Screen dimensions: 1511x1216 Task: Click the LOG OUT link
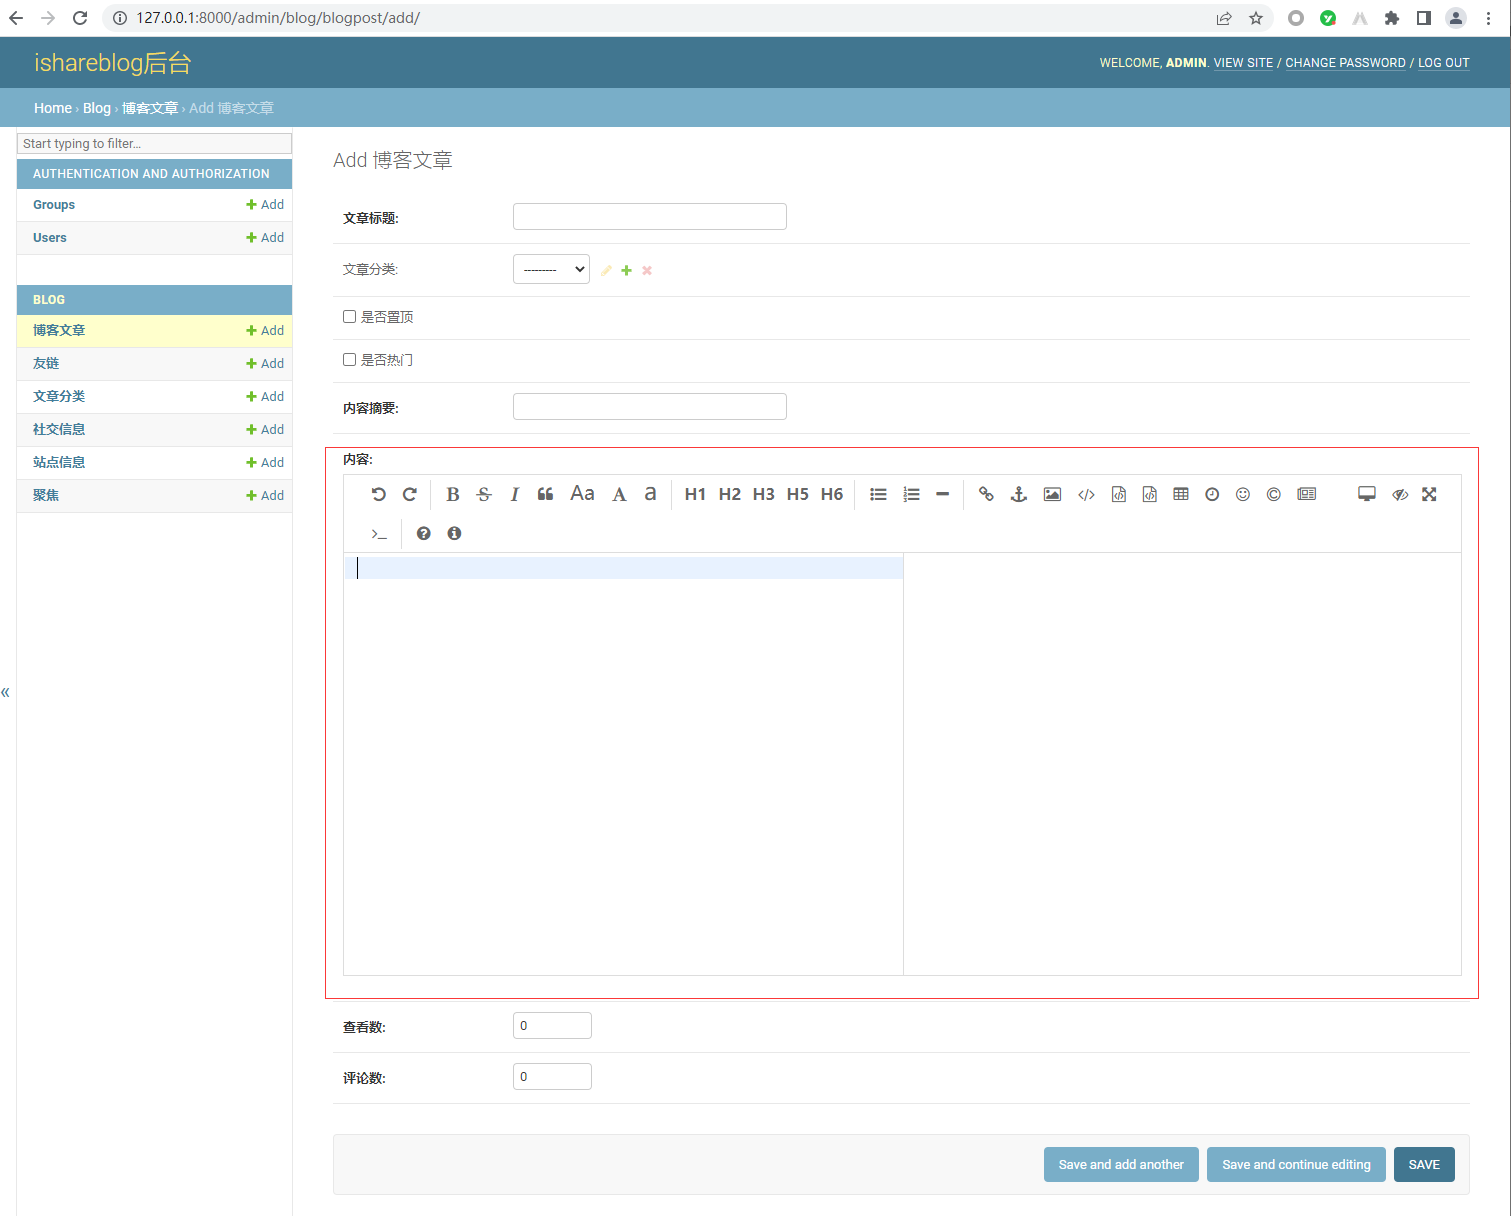click(x=1443, y=63)
